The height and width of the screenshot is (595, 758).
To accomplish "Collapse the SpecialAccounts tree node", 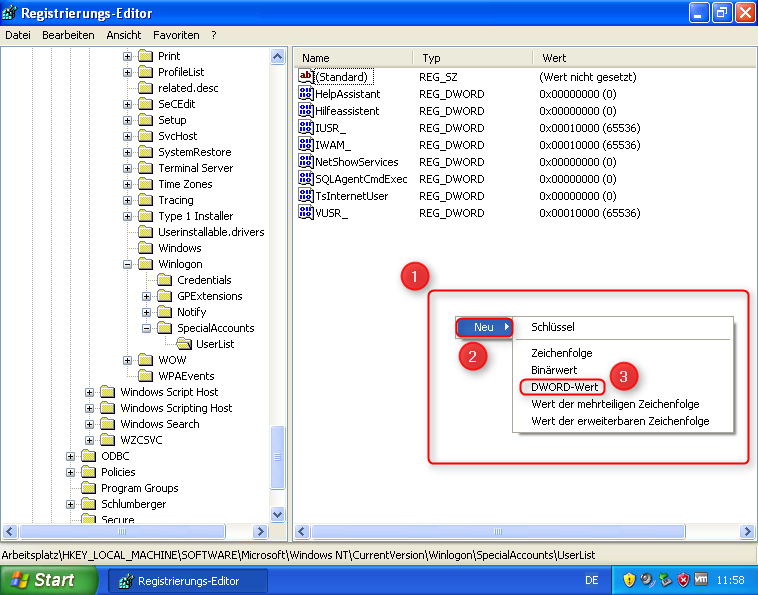I will [x=146, y=328].
